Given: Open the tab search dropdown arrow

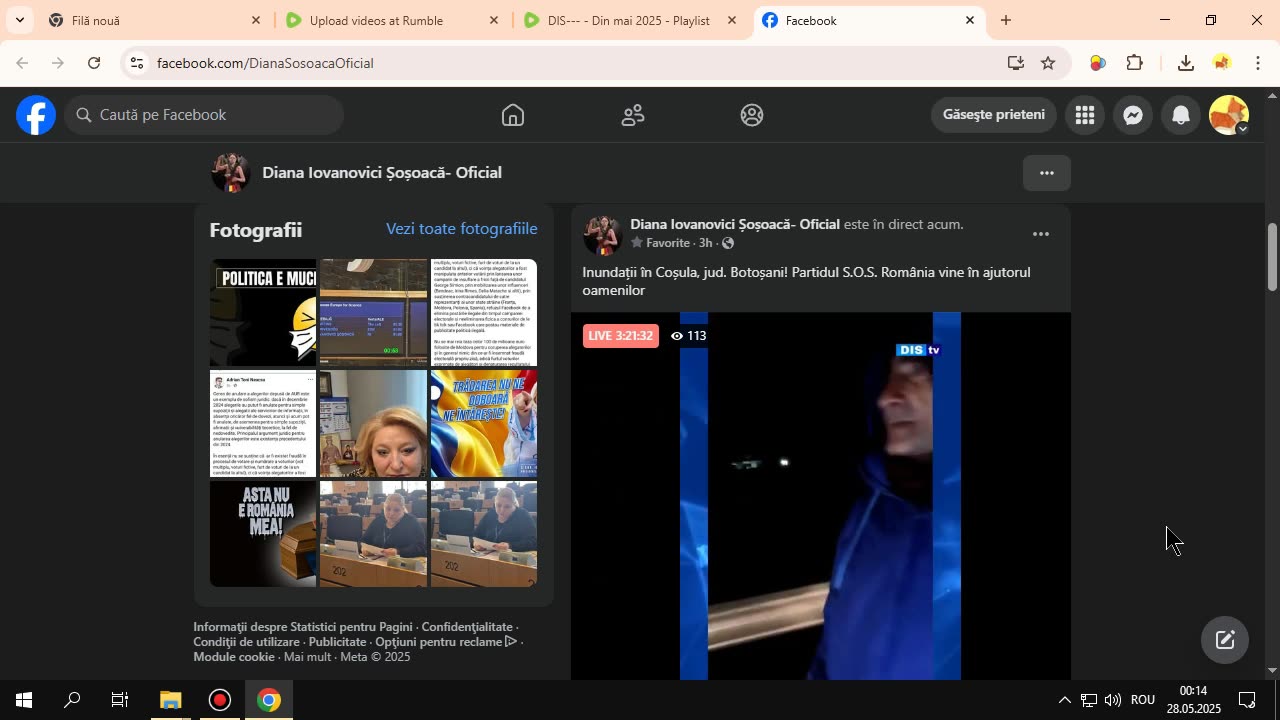Looking at the screenshot, I should click(19, 20).
